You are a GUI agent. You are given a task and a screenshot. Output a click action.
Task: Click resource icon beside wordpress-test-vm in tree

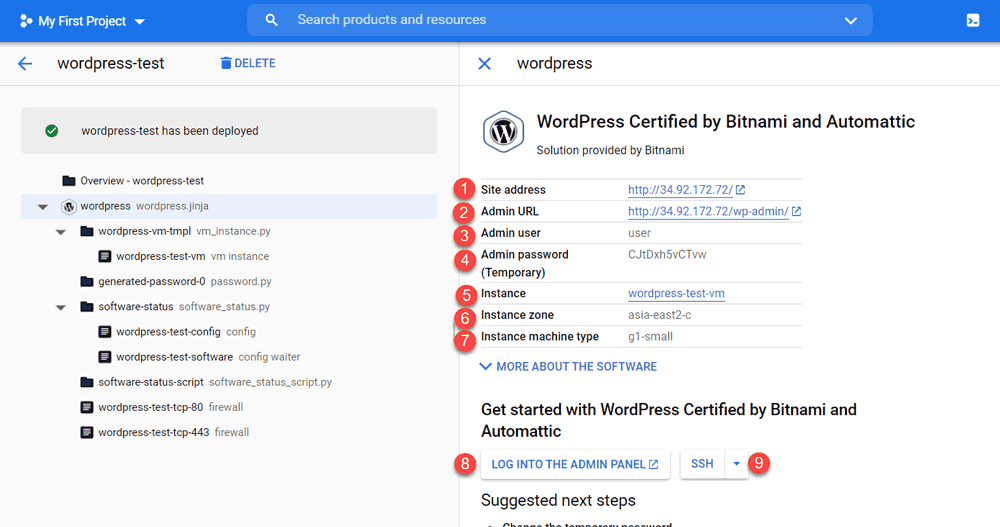tap(105, 256)
